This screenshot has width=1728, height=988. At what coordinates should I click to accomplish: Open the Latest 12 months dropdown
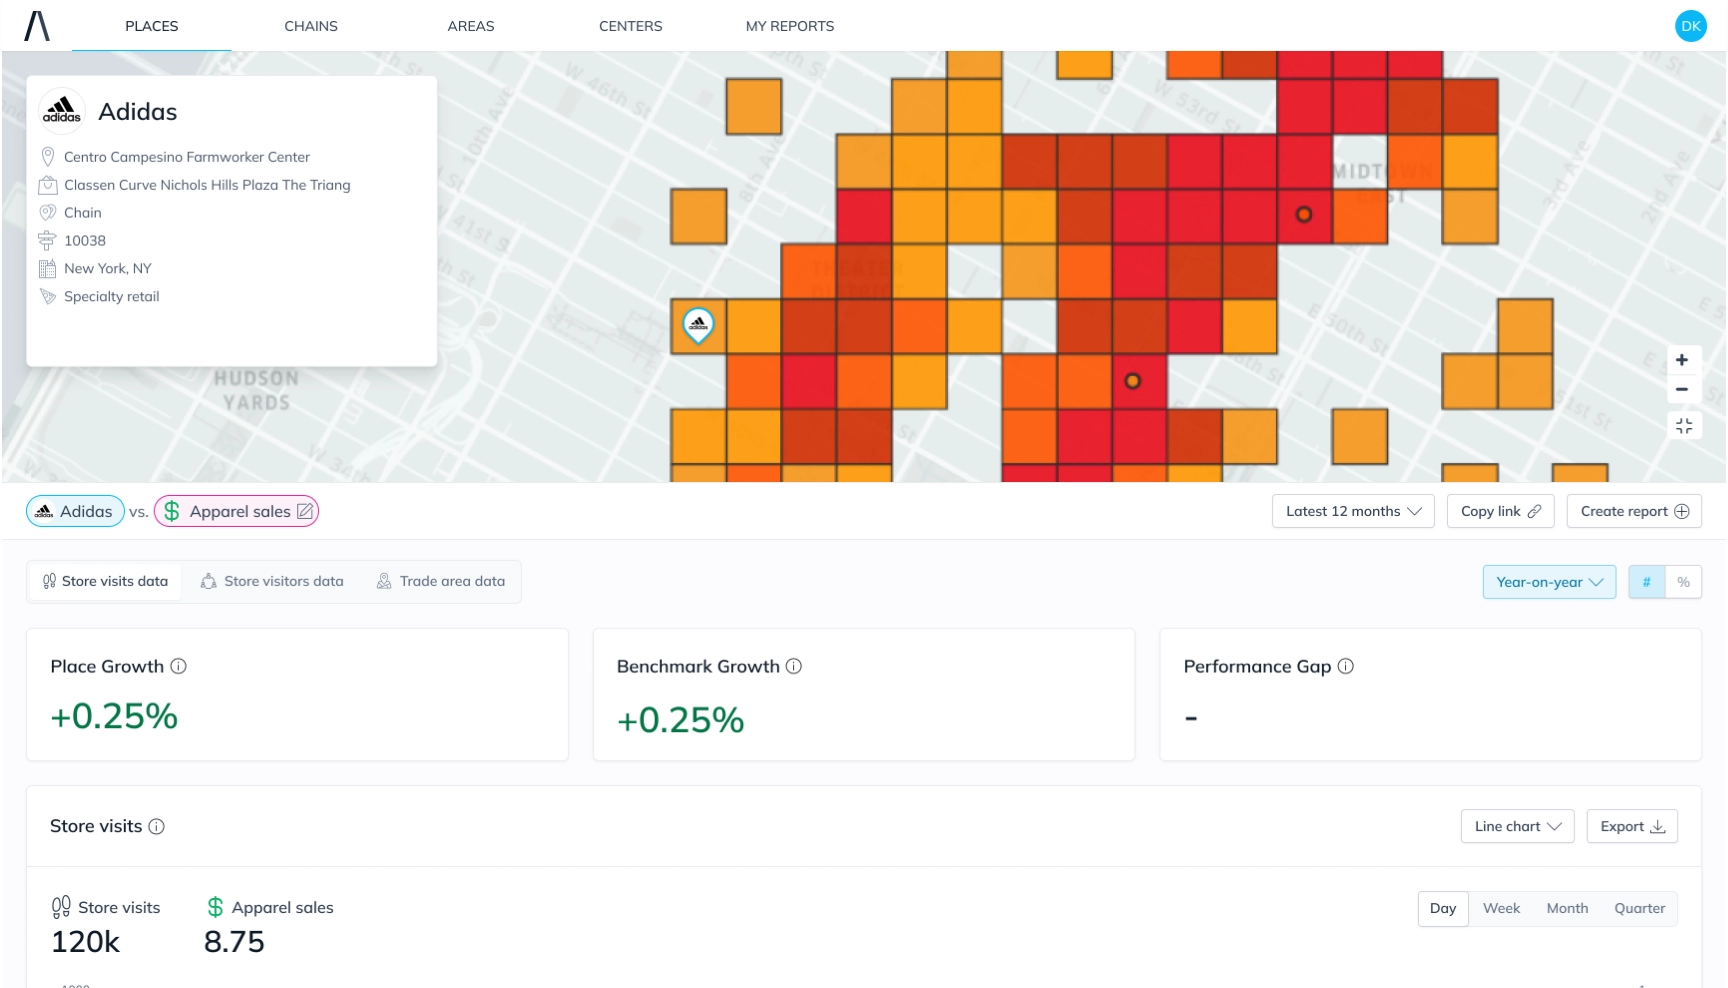pyautogui.click(x=1353, y=511)
